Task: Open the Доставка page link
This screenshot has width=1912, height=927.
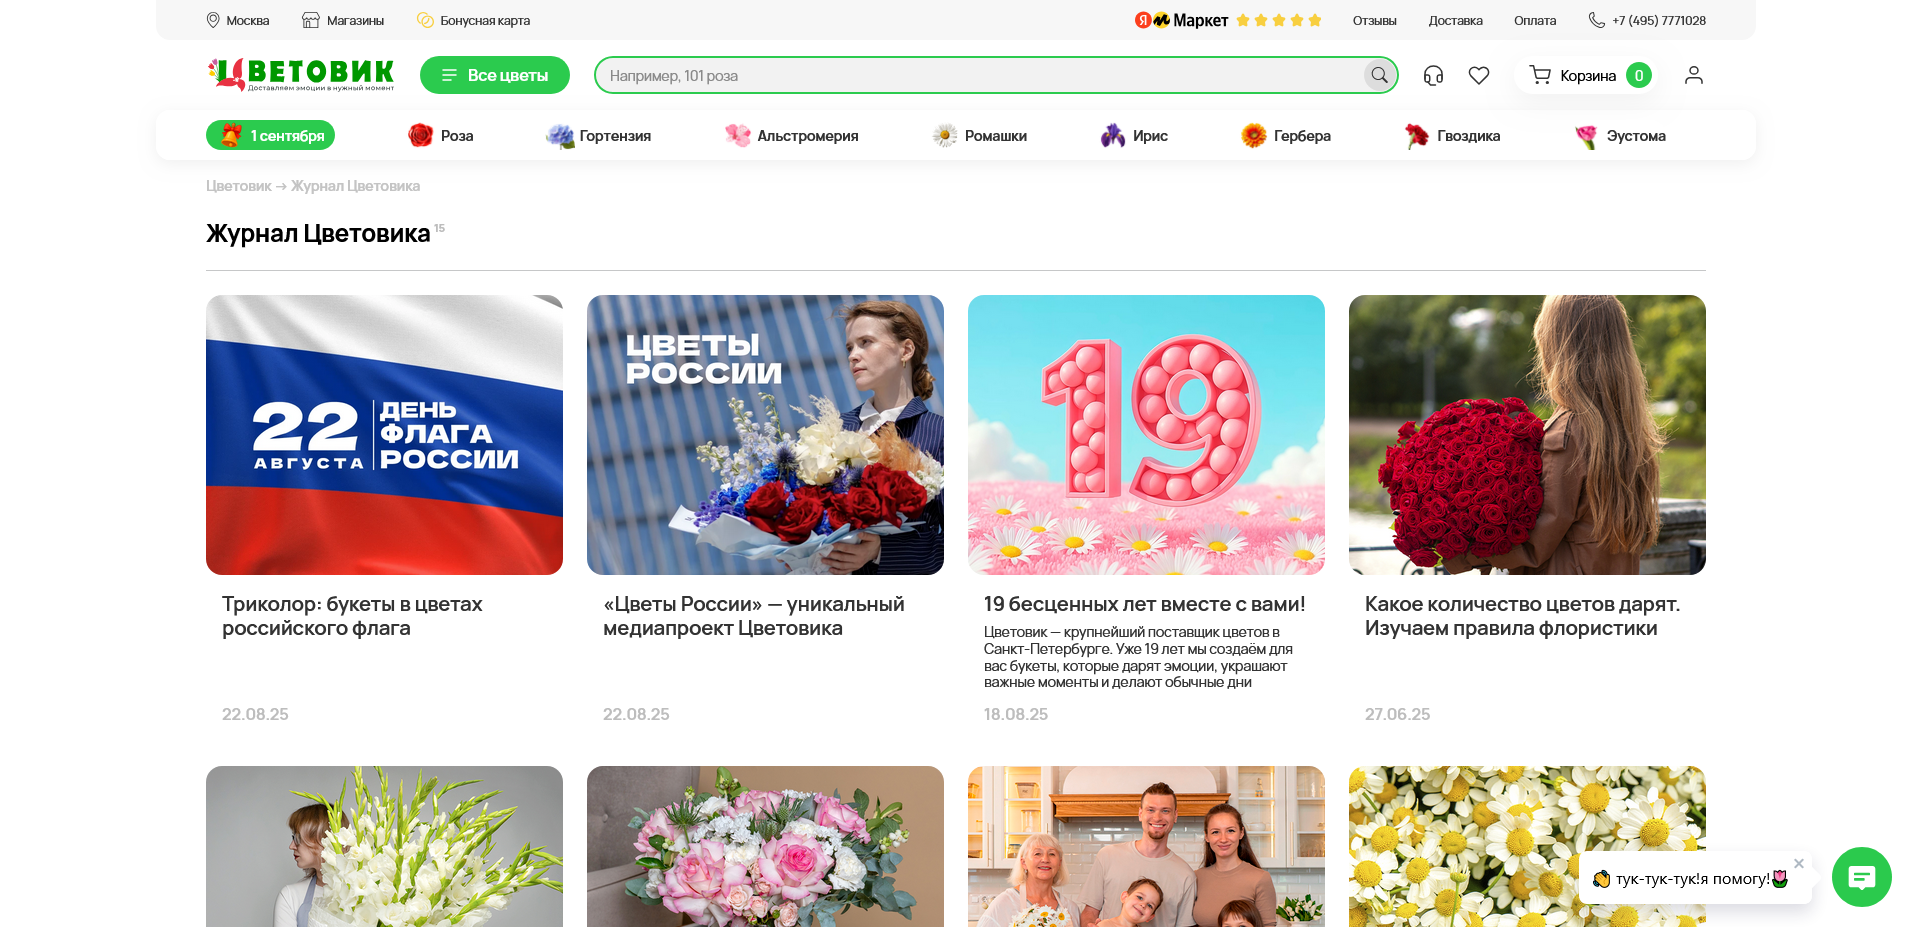Action: point(1455,20)
